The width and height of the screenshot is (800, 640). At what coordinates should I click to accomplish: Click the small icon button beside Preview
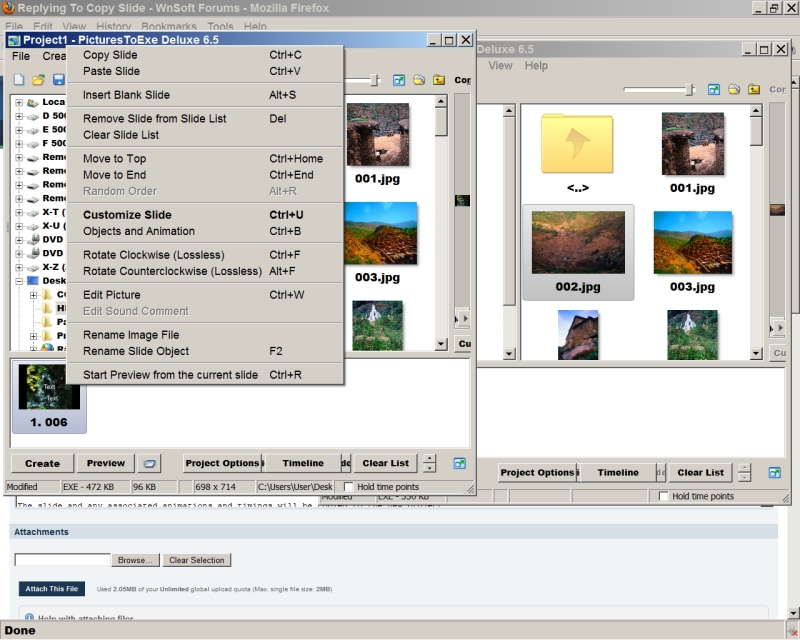point(149,463)
